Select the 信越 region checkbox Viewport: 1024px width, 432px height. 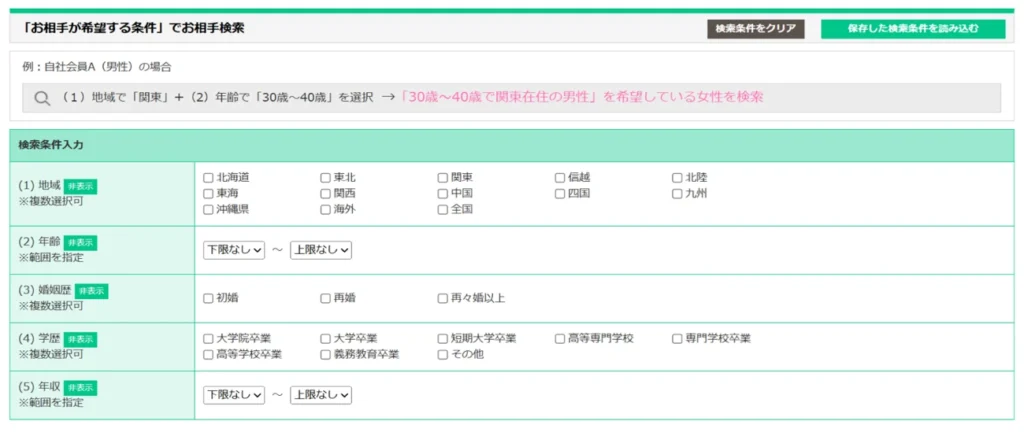pos(560,177)
